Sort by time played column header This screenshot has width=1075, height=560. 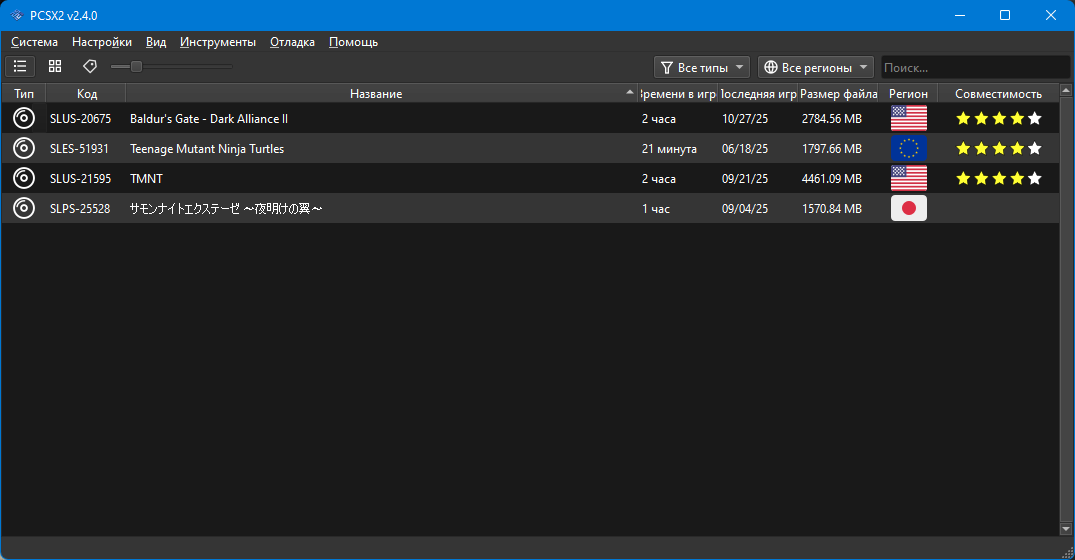[678, 93]
